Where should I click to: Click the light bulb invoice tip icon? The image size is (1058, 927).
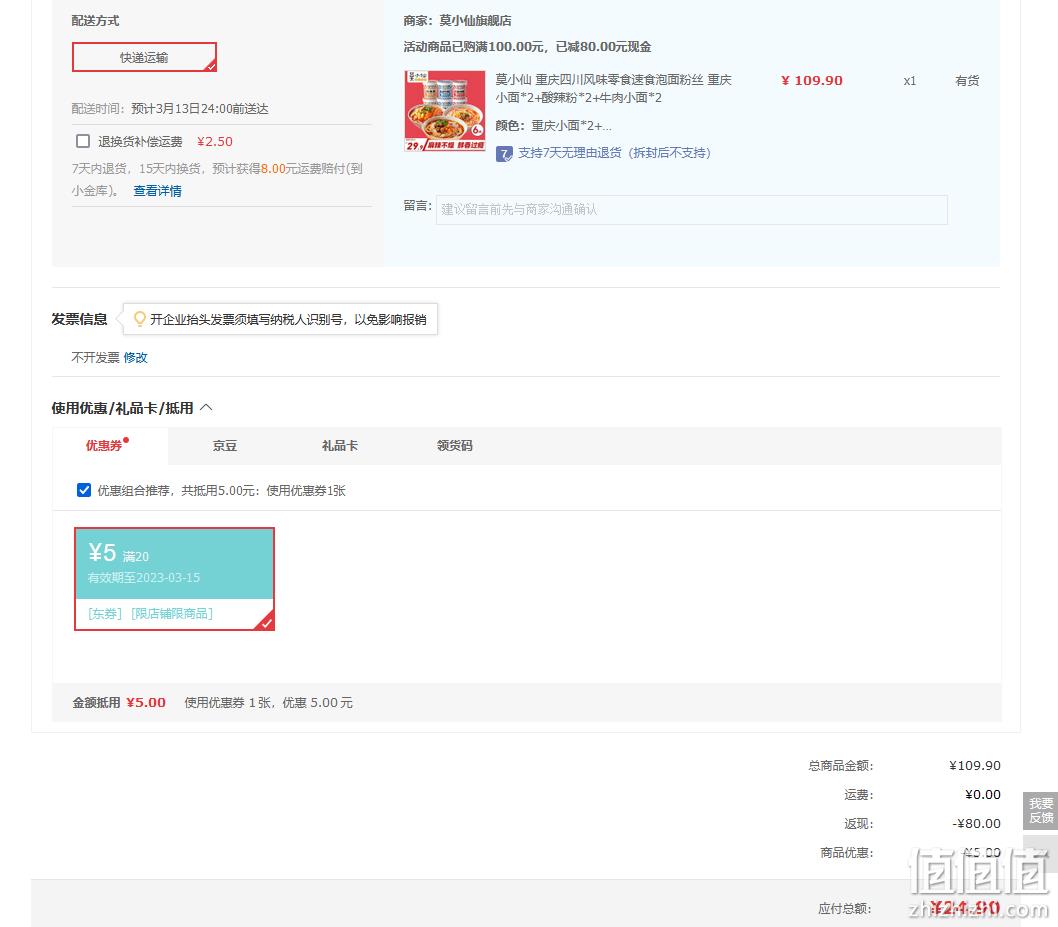click(140, 318)
